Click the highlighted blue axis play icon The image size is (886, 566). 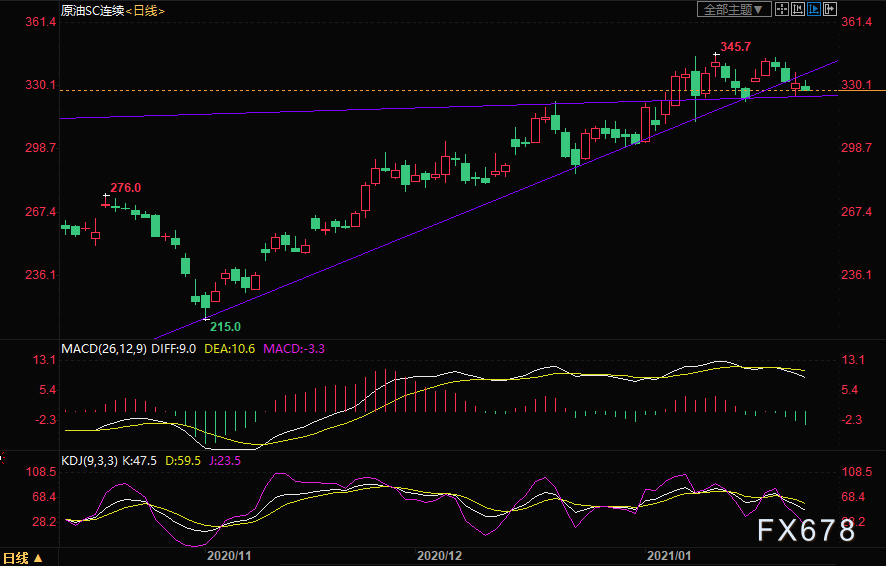click(x=814, y=9)
